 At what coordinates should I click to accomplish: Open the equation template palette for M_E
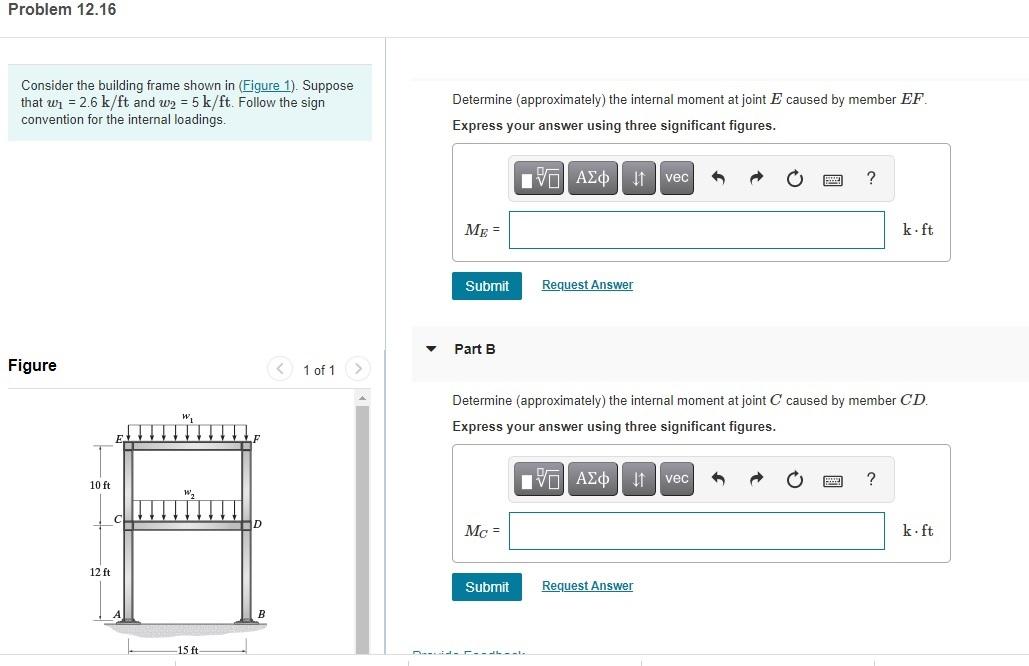click(538, 177)
